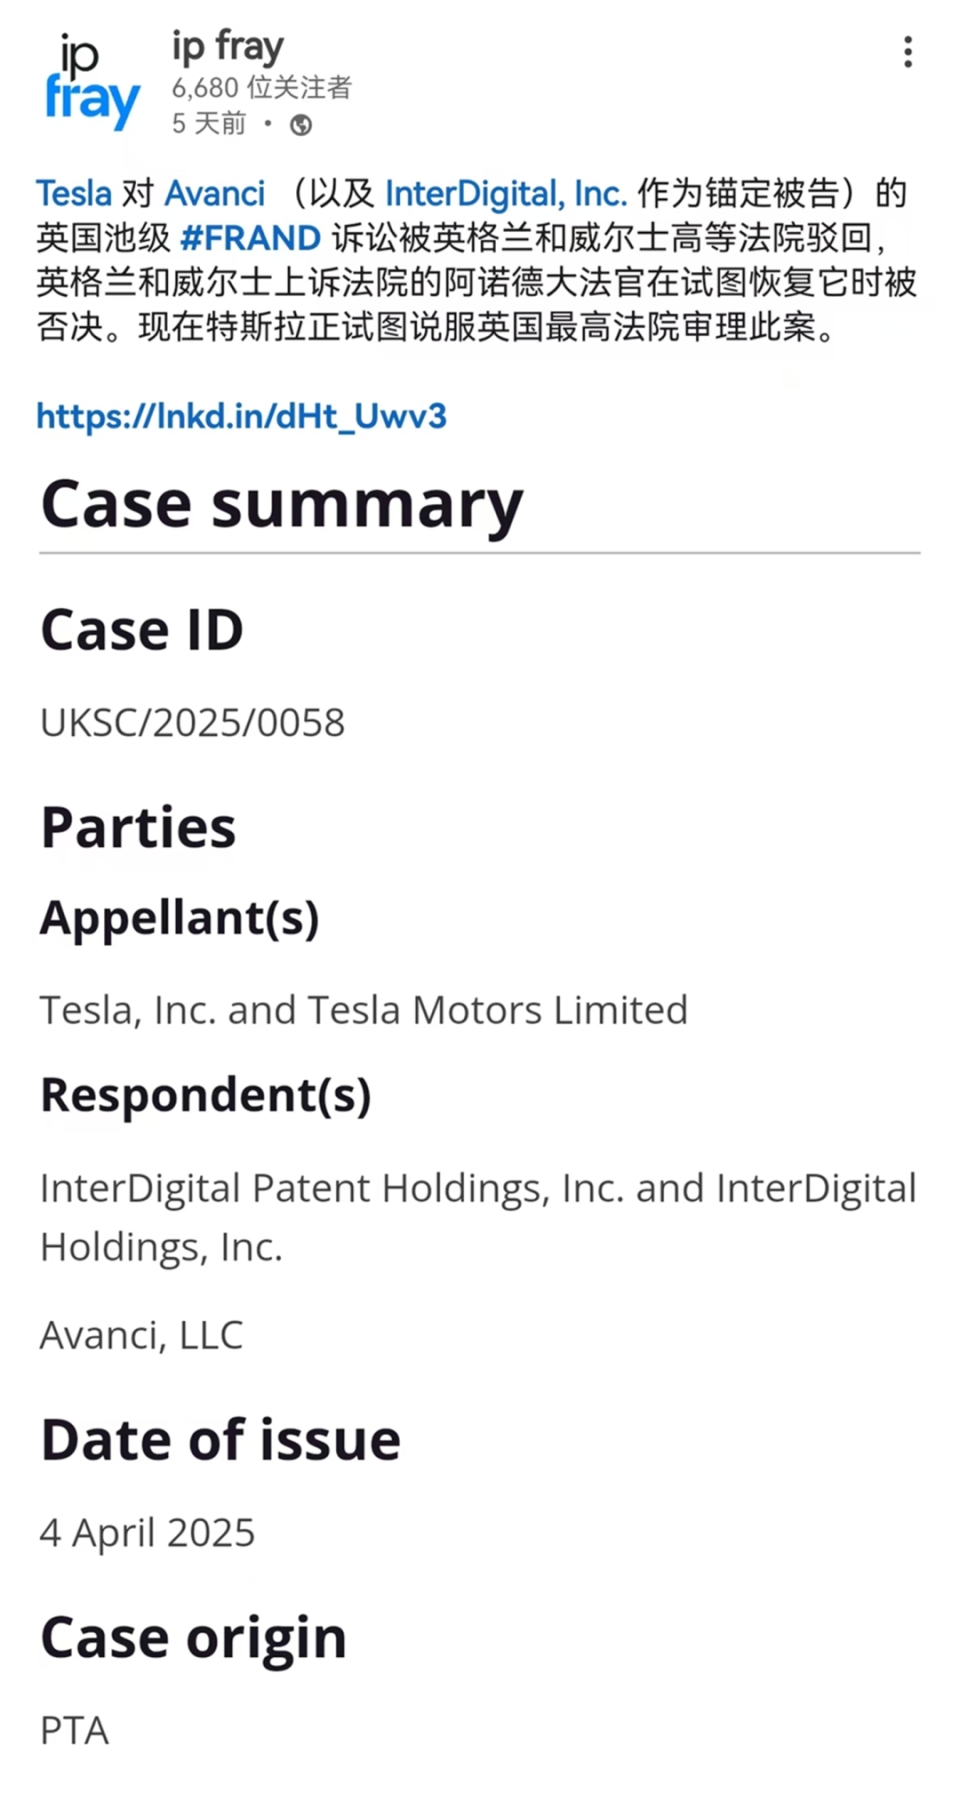This screenshot has width=960, height=1793.
Task: Click the 5 天前 post timestamp
Action: point(209,124)
